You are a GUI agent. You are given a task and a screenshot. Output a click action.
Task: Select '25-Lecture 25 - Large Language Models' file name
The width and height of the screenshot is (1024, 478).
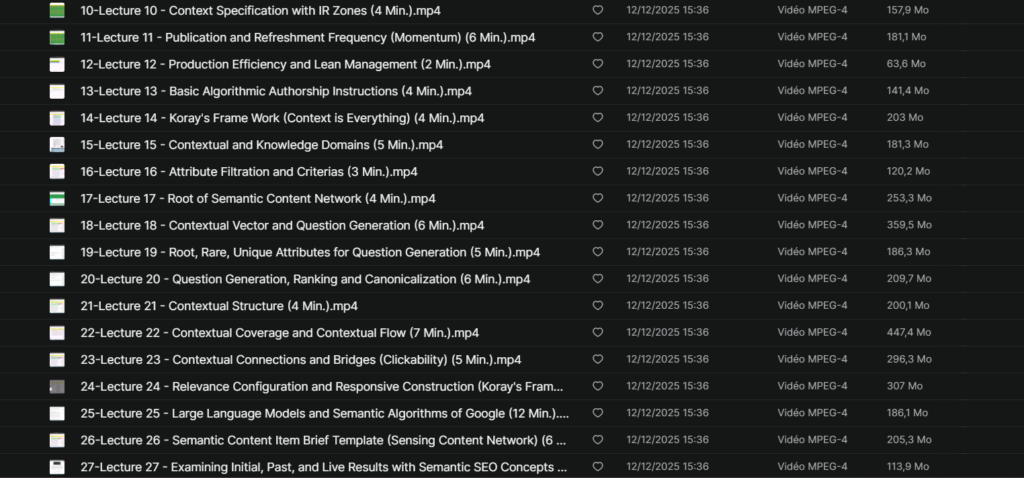click(x=325, y=413)
